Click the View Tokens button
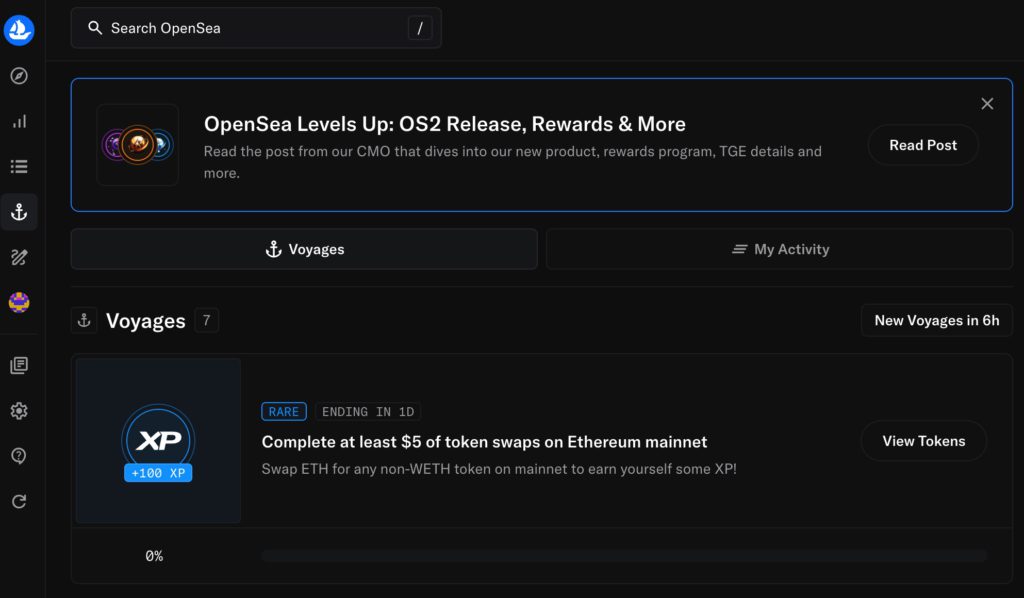 [923, 441]
